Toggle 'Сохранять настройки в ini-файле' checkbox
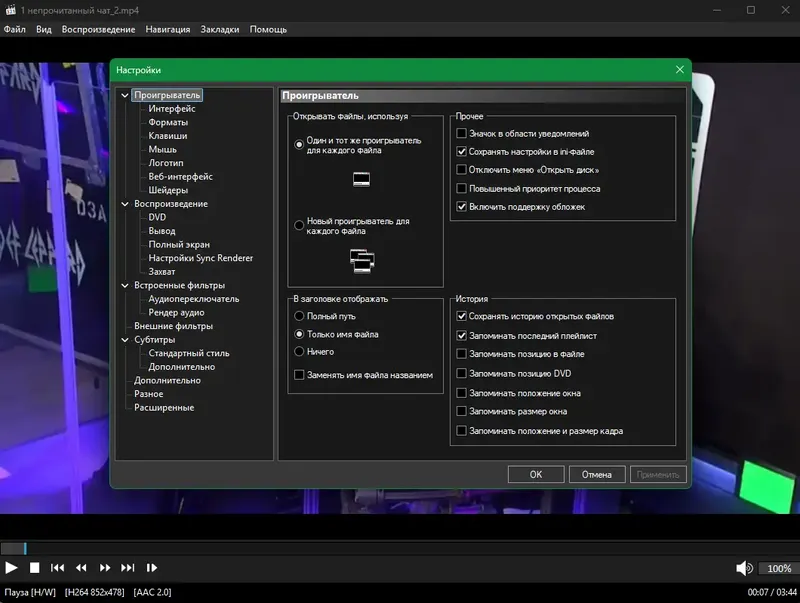The height and width of the screenshot is (603, 800). 461,152
